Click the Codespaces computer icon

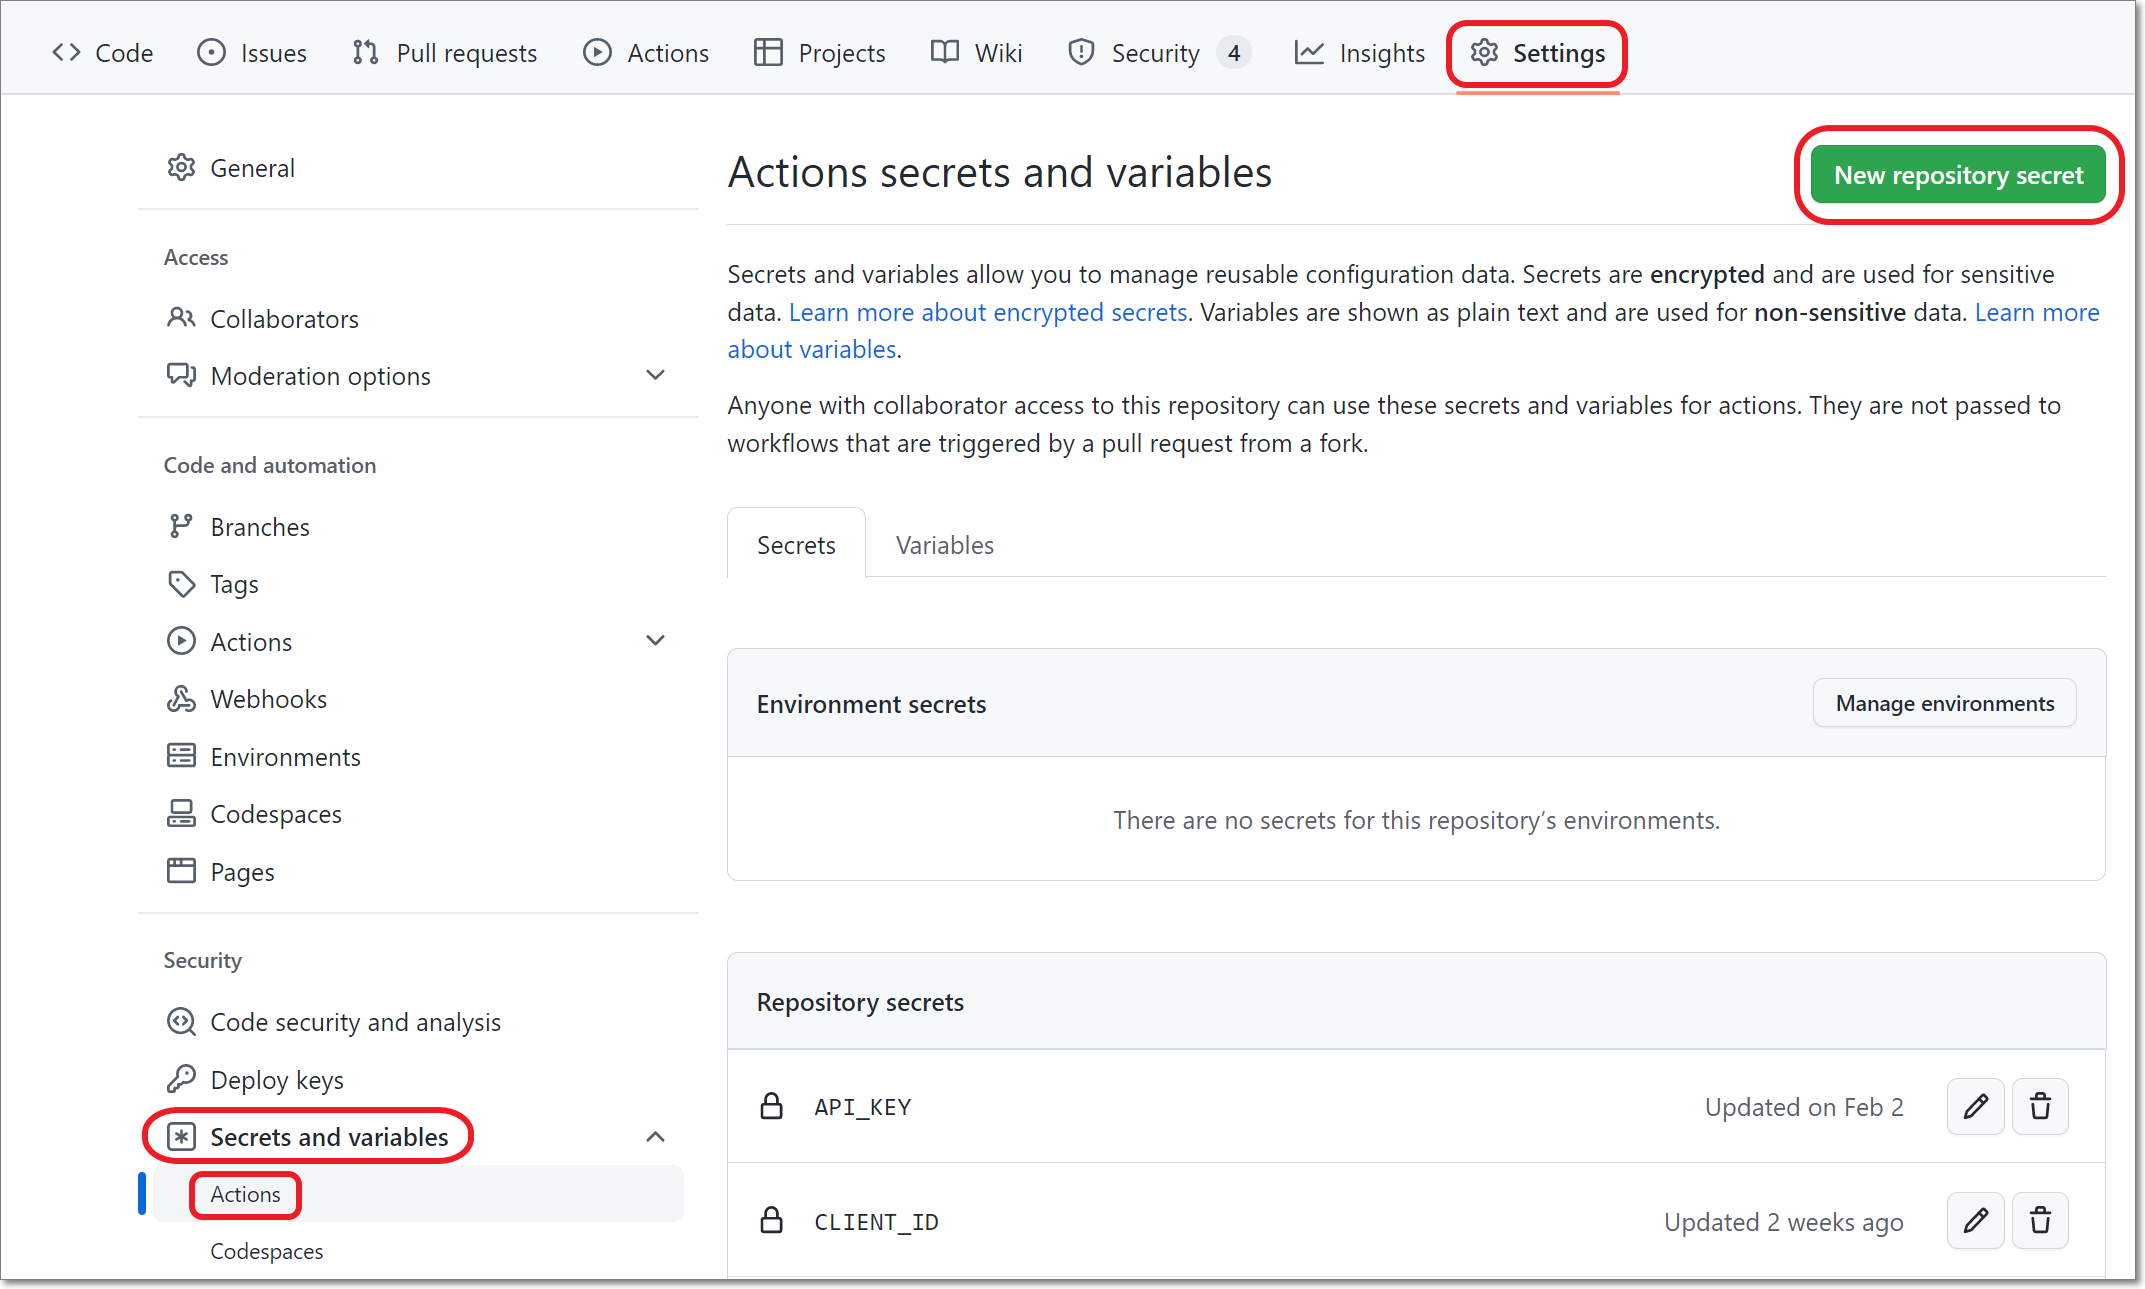[181, 814]
